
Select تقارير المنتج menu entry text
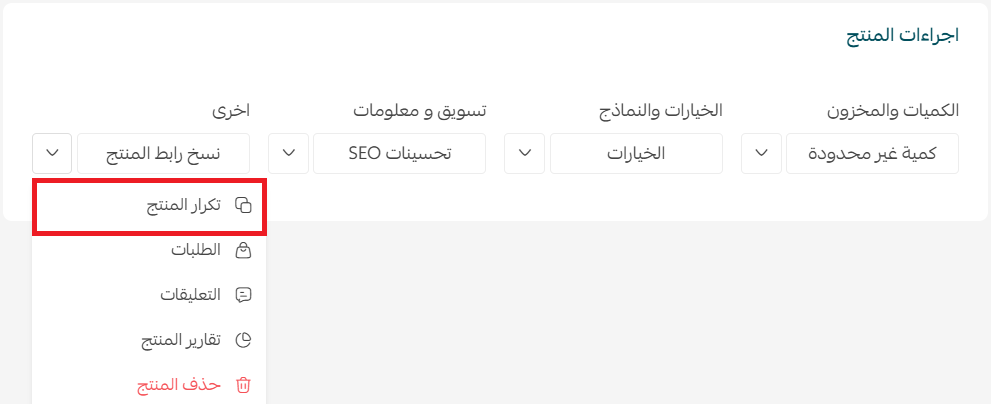click(181, 340)
